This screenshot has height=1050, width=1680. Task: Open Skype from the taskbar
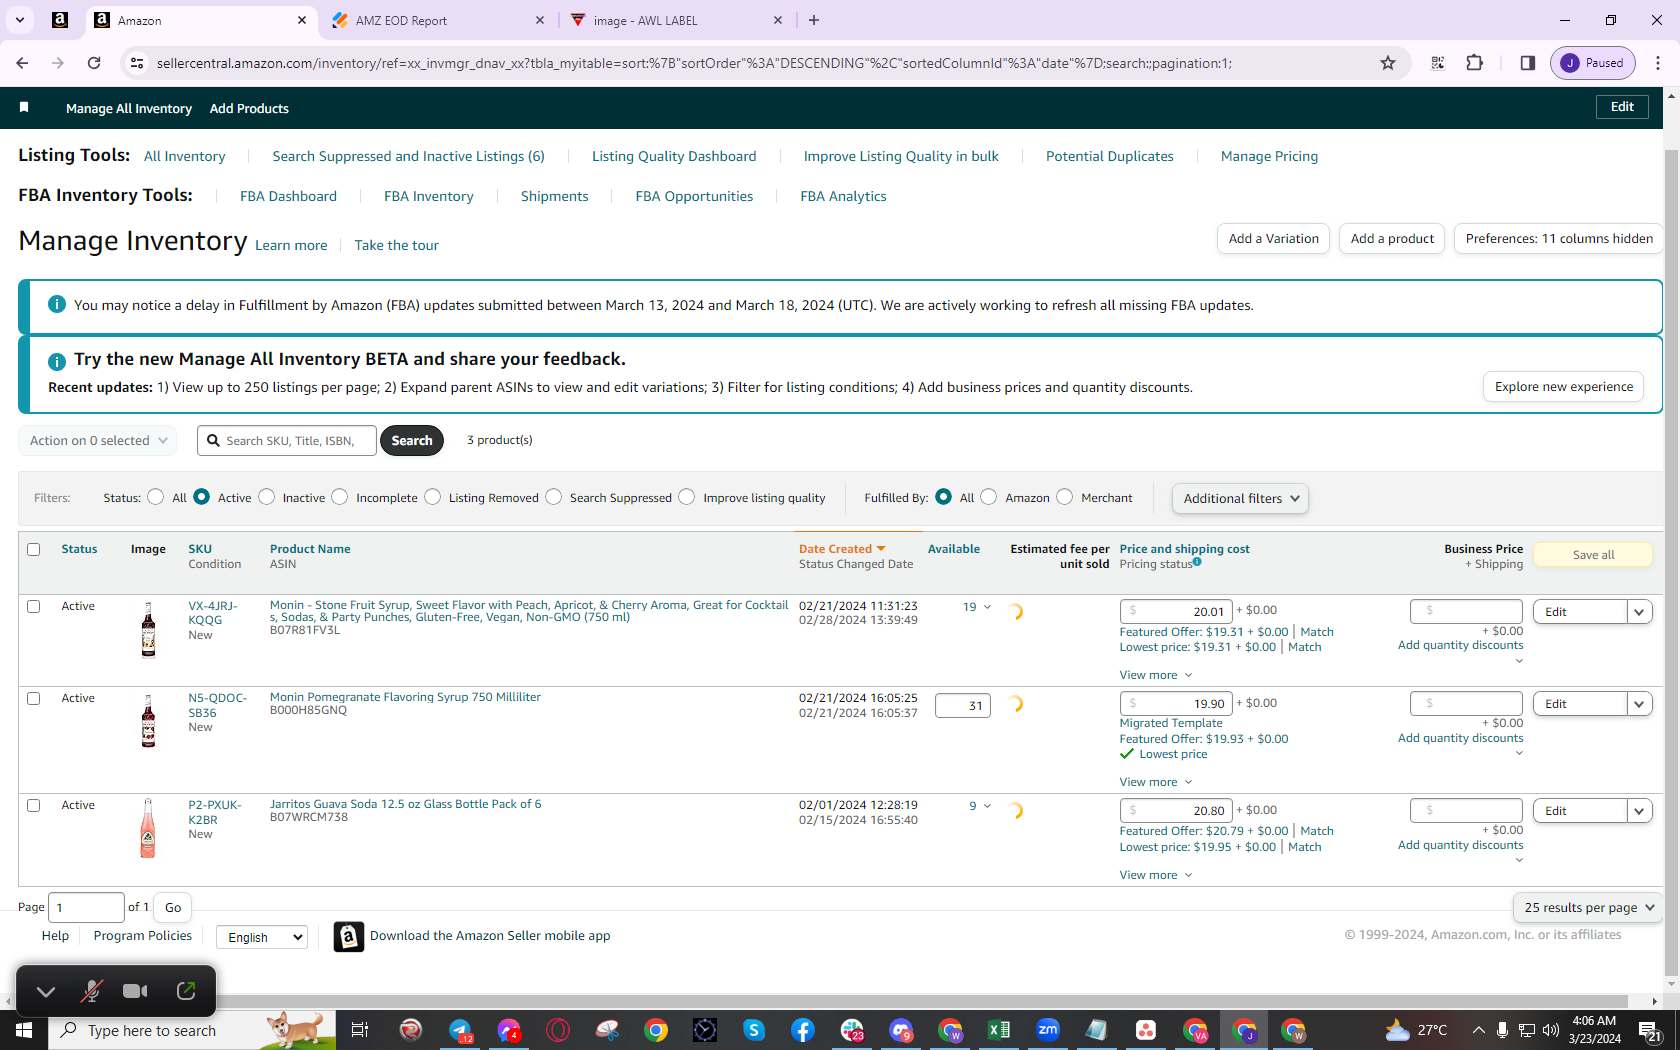point(754,1030)
